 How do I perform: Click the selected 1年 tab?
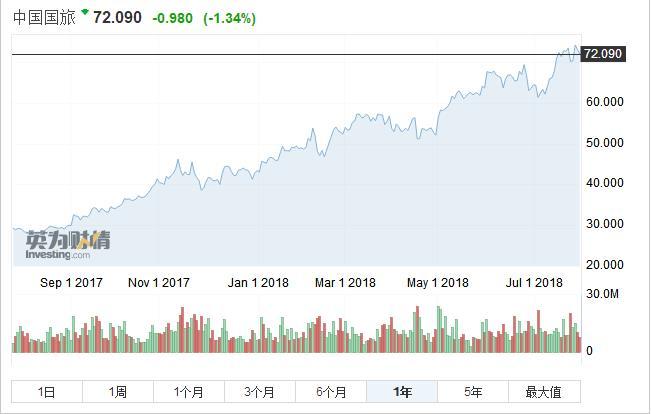pyautogui.click(x=402, y=392)
